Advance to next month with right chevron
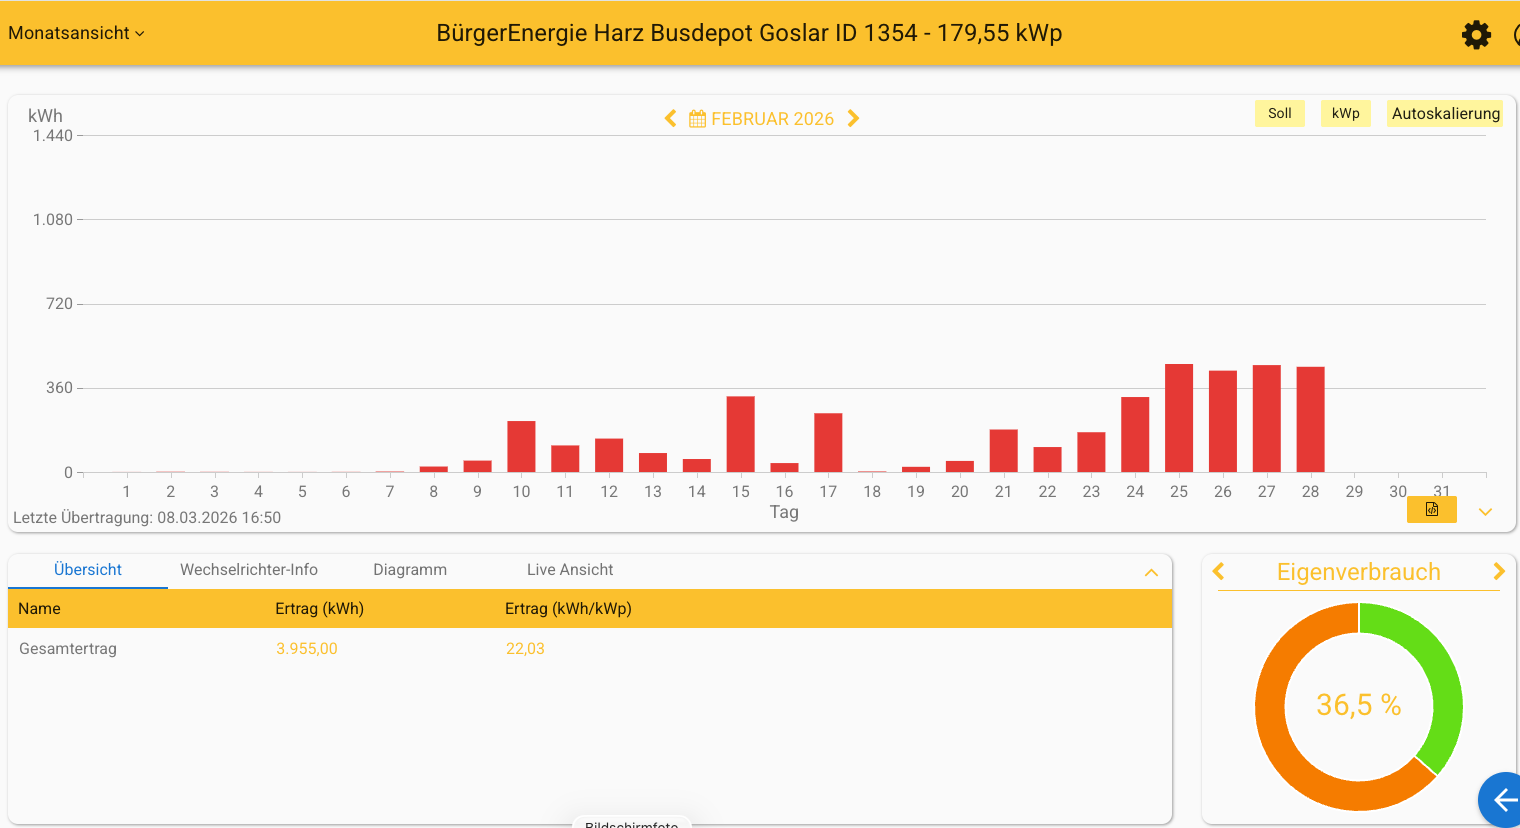The width and height of the screenshot is (1520, 828). [x=853, y=118]
